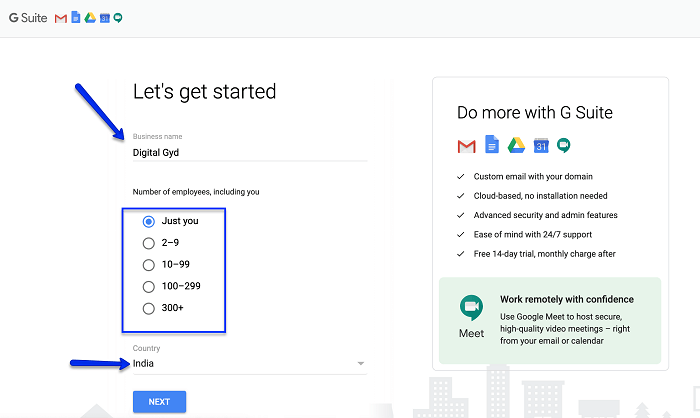This screenshot has height=418, width=700.
Task: Click 'Do more with G Suite' heading
Action: click(x=535, y=113)
